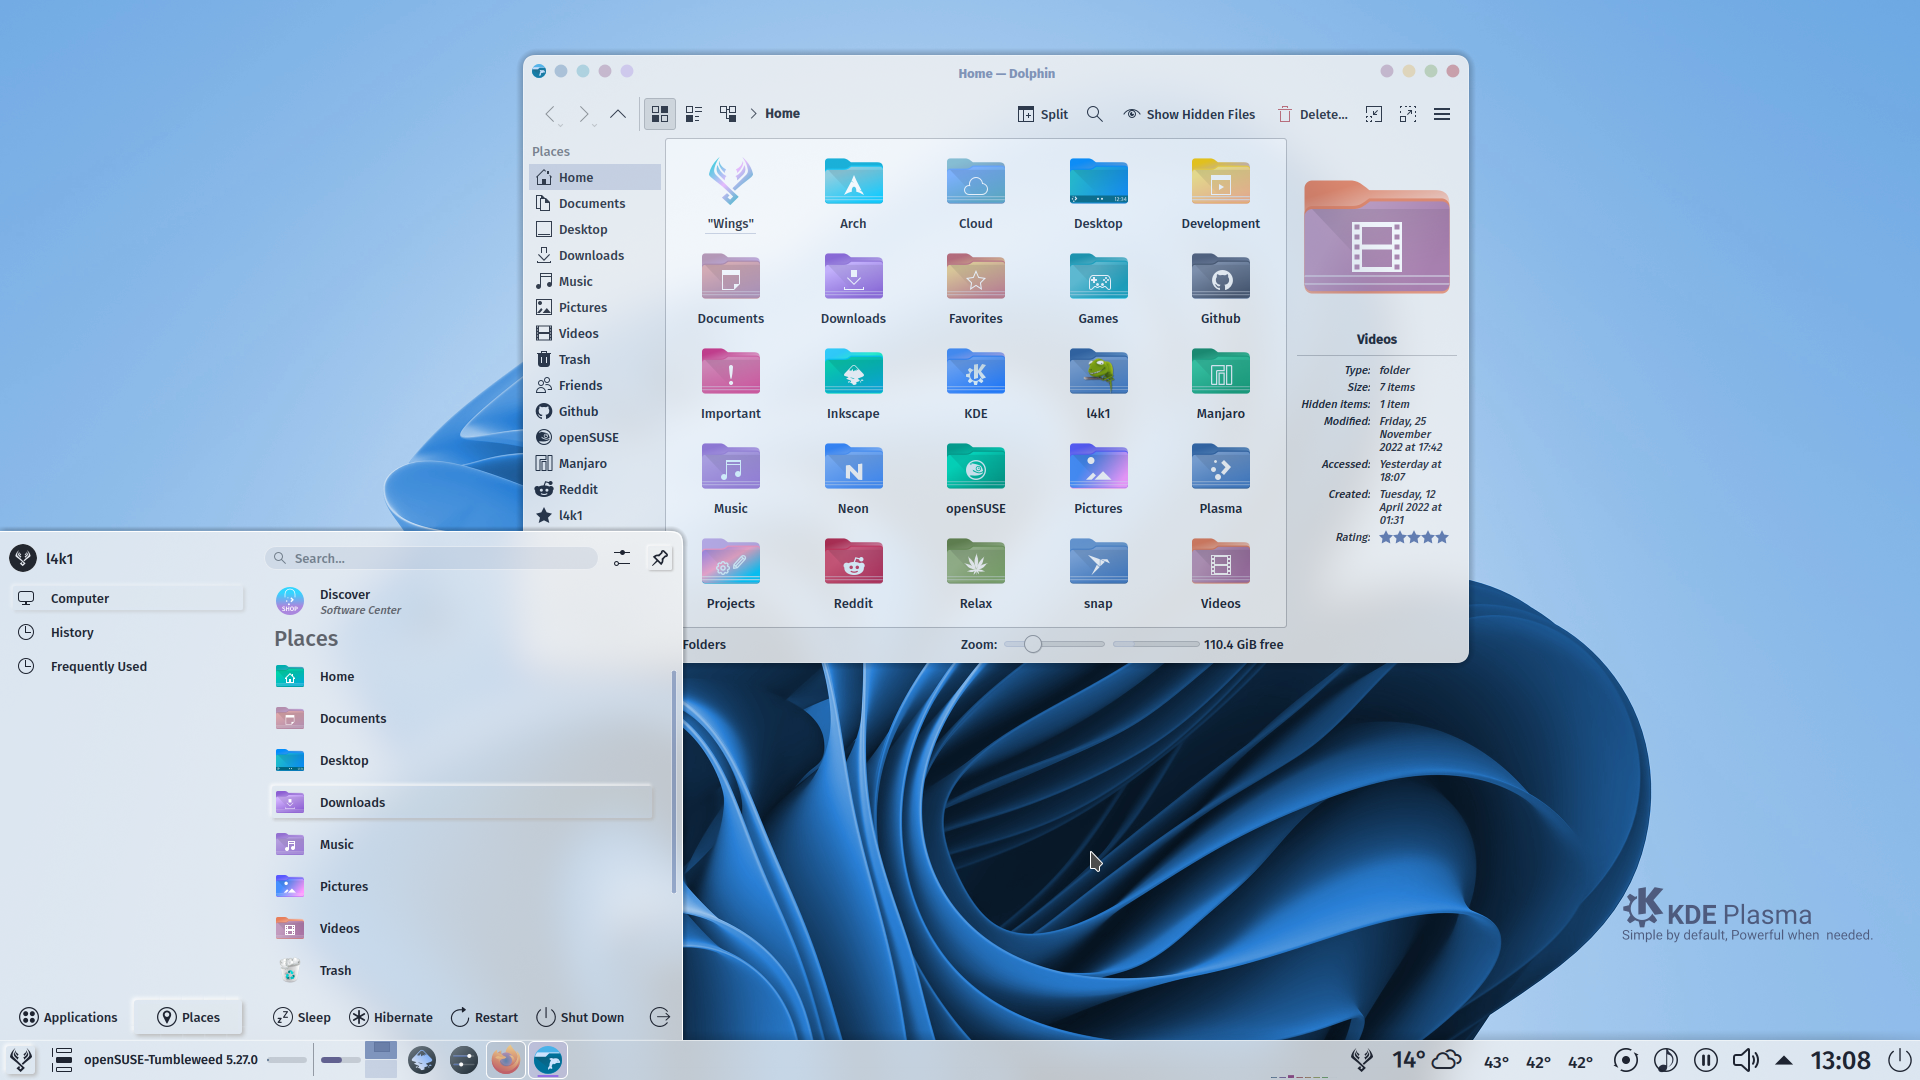Open weather widget showing 14°
Screen dimensions: 1920x1080
1427,1060
